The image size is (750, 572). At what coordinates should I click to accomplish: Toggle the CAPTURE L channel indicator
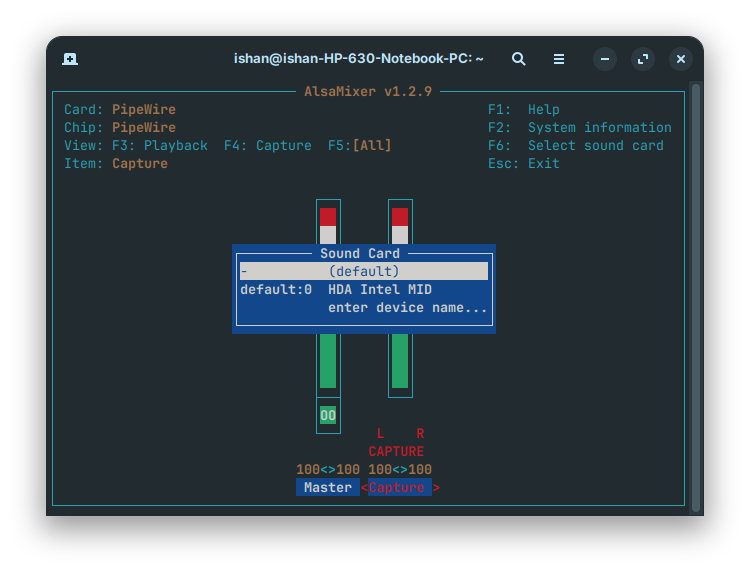[x=380, y=433]
